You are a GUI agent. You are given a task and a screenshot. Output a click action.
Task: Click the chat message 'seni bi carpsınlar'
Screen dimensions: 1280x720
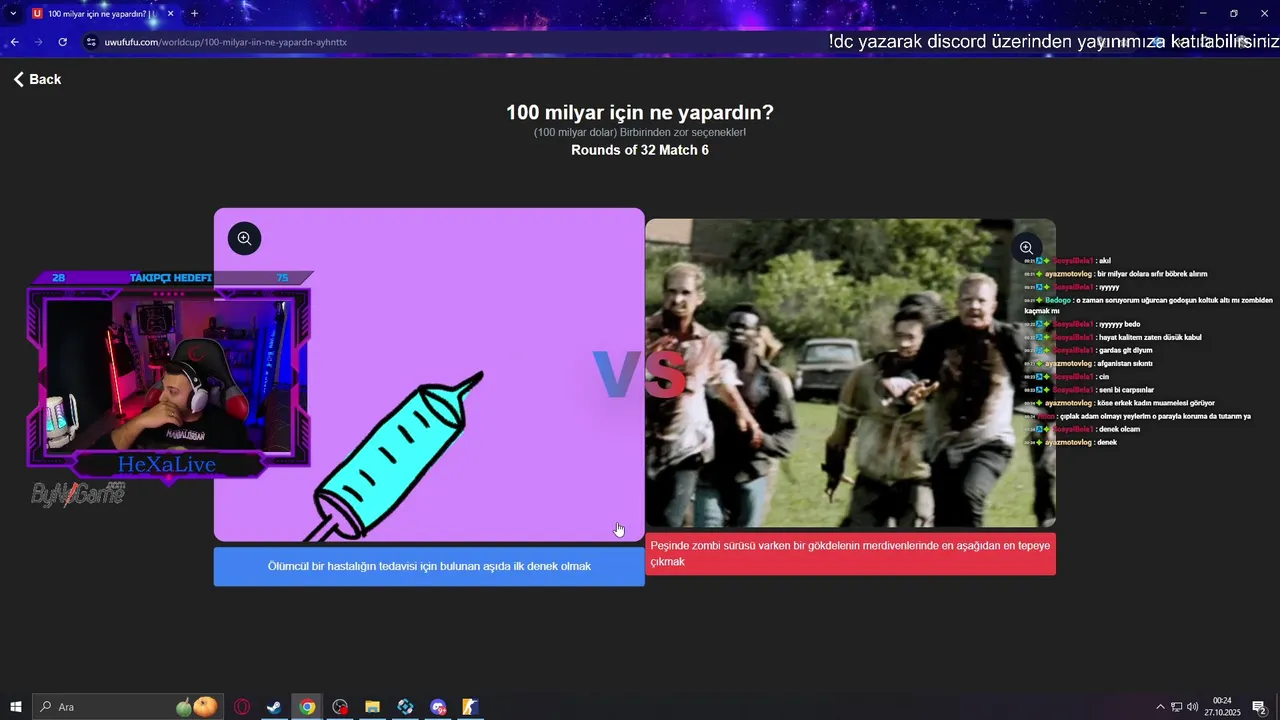coord(1126,389)
